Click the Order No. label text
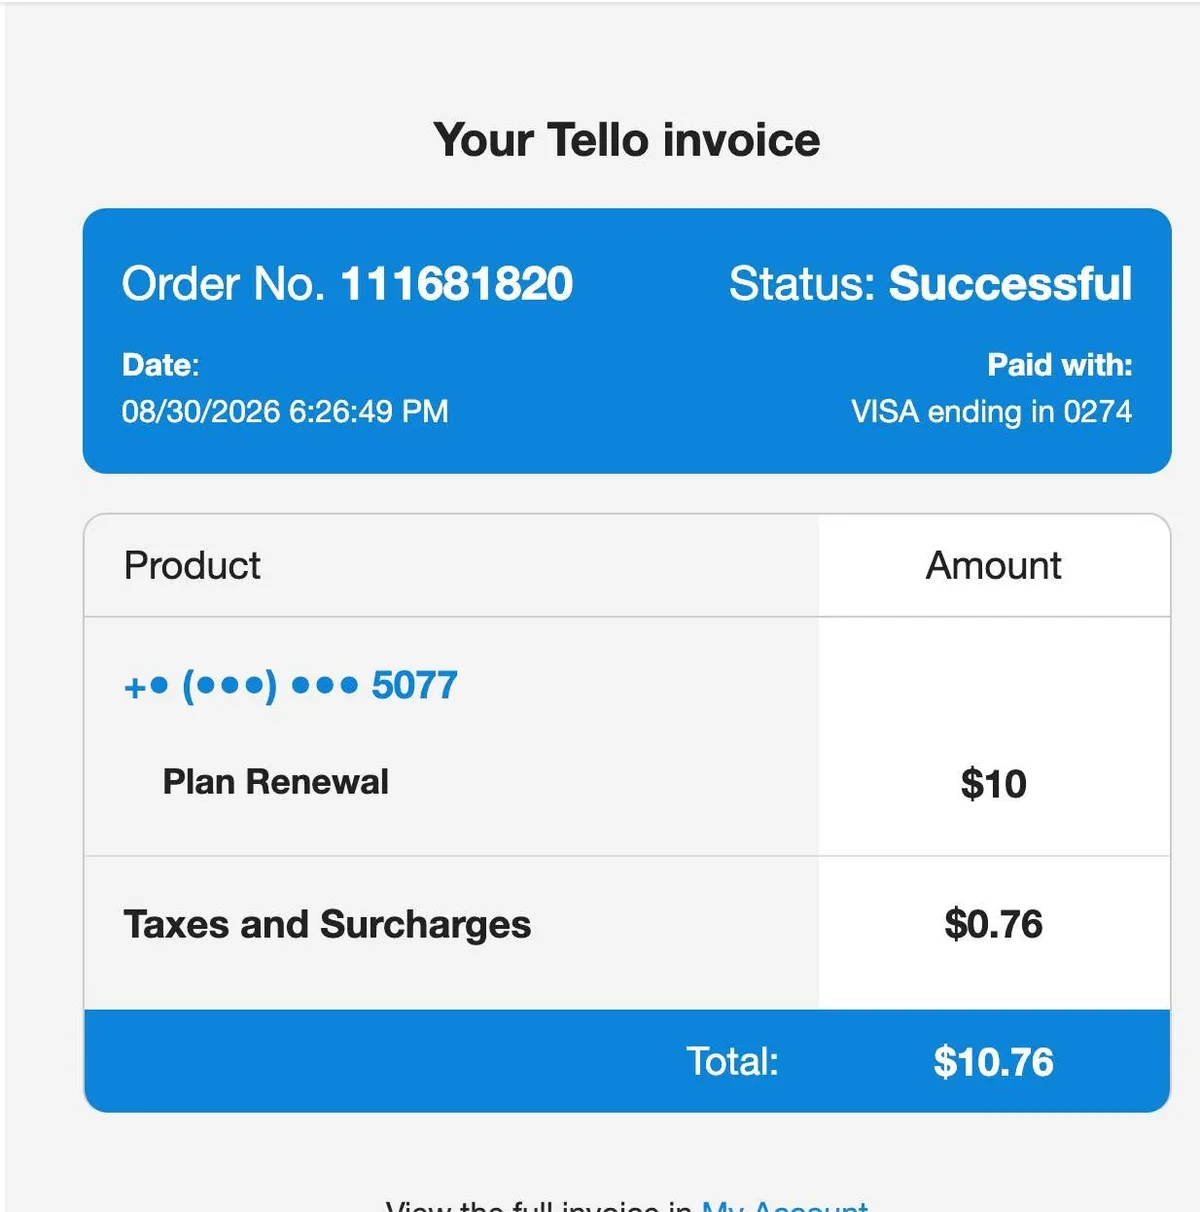 224,284
